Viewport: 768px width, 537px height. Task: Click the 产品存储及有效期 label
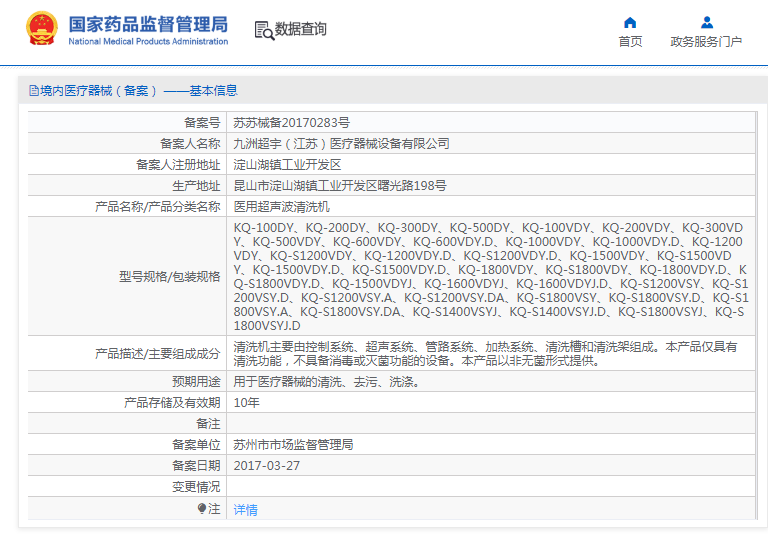click(172, 403)
